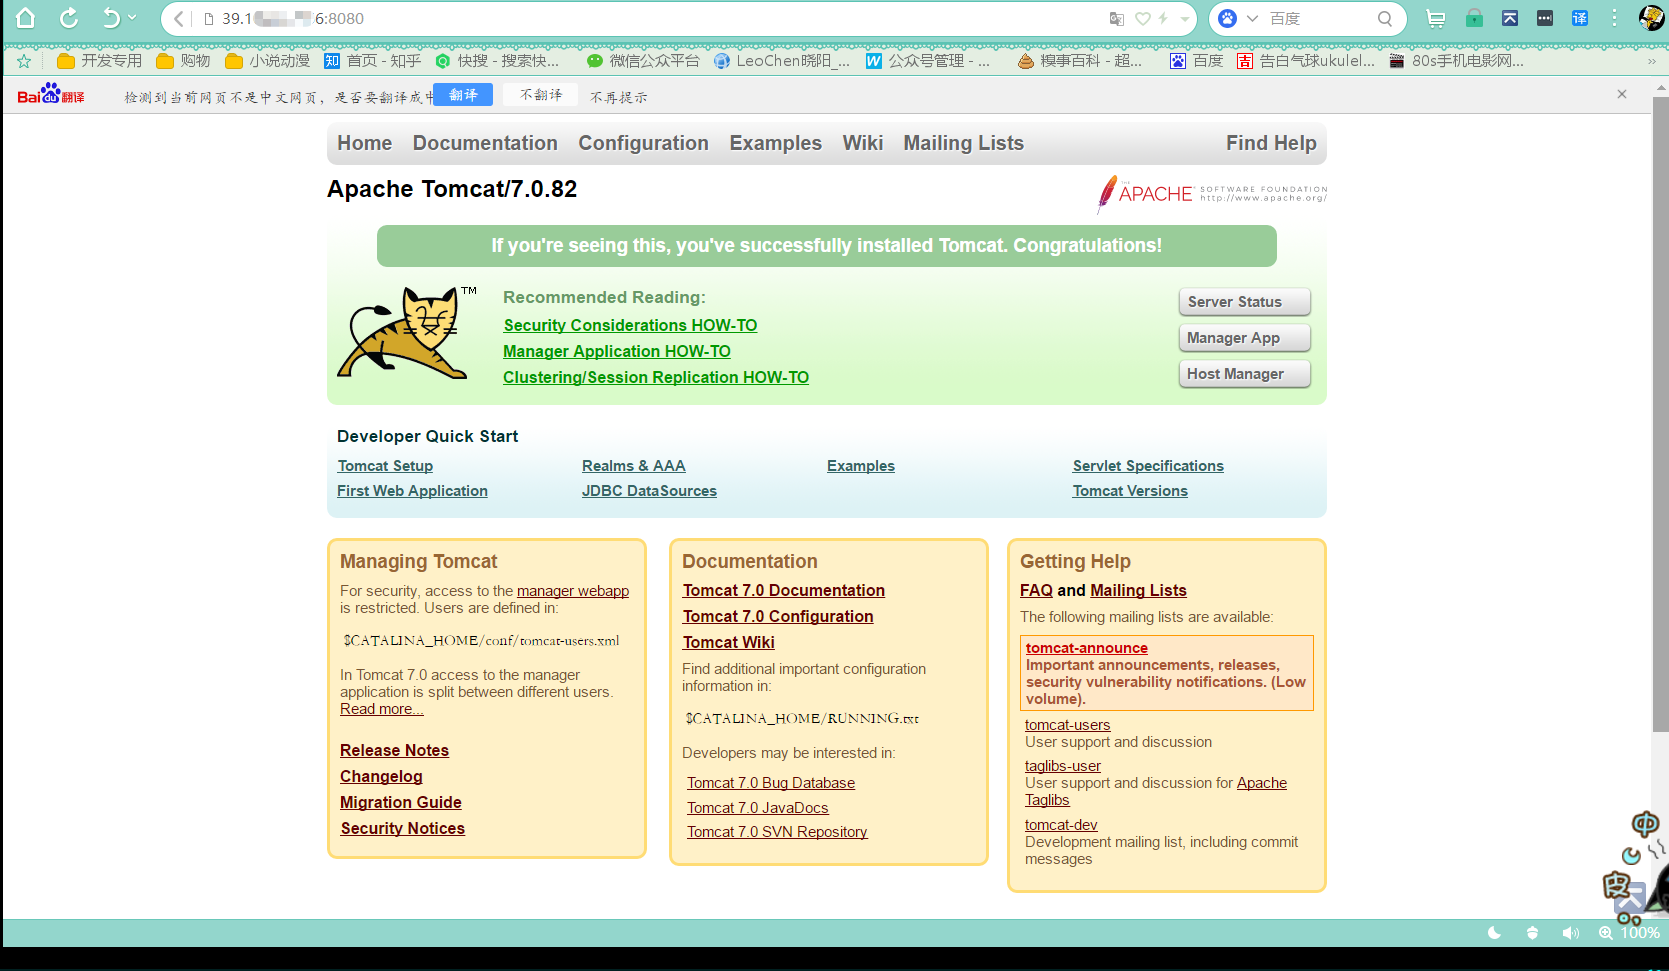The height and width of the screenshot is (971, 1669).
Task: Open the Mailing Lists nav item
Action: coord(964,143)
